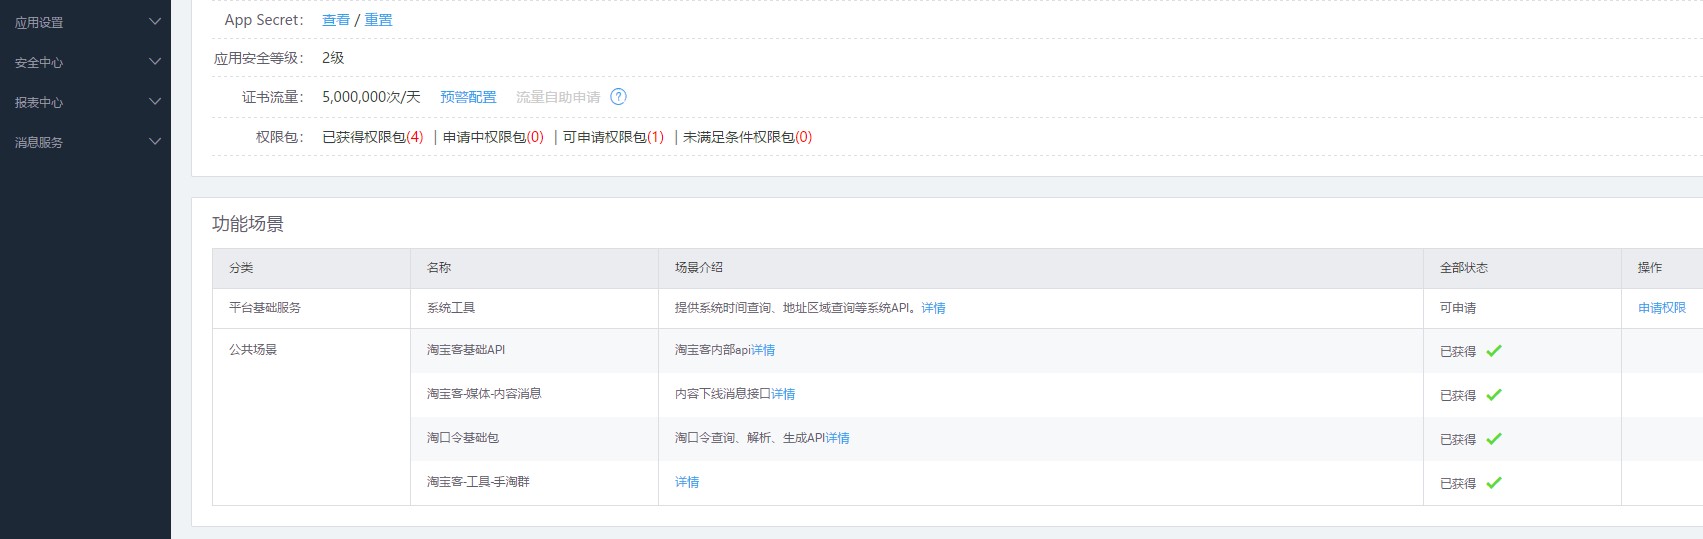Screen dimensions: 1703x539
Task: Click 申请权限 for 系统工具
Action: click(x=1662, y=308)
